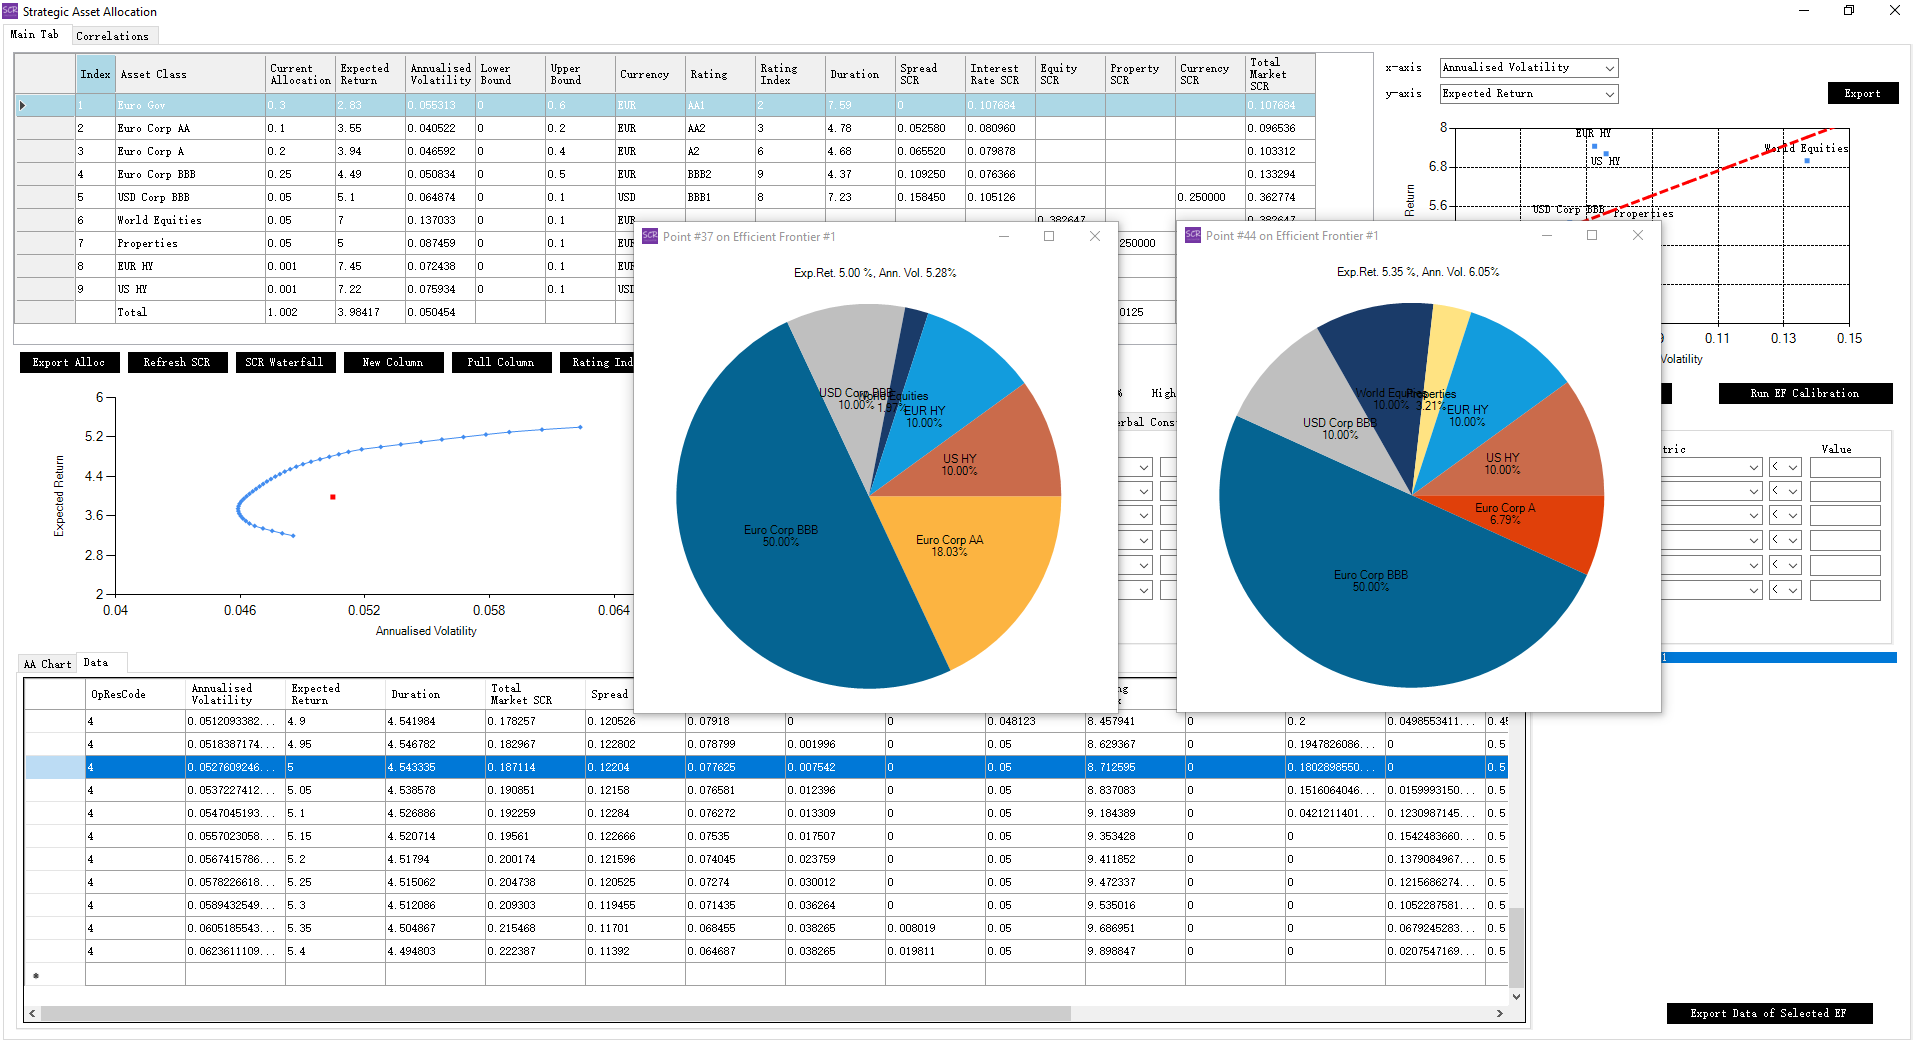Select the red point on the frontier chart

tap(332, 497)
